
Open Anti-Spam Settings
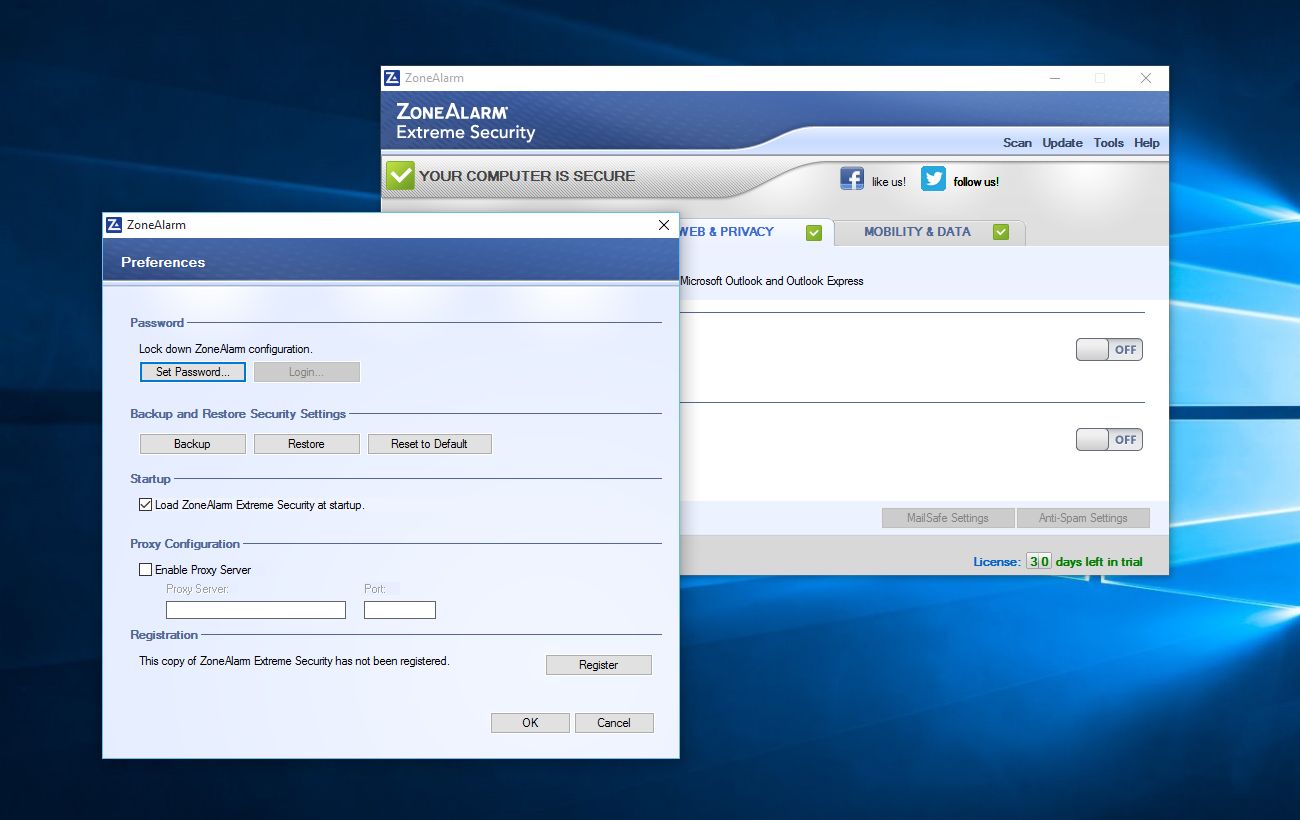coord(1083,518)
